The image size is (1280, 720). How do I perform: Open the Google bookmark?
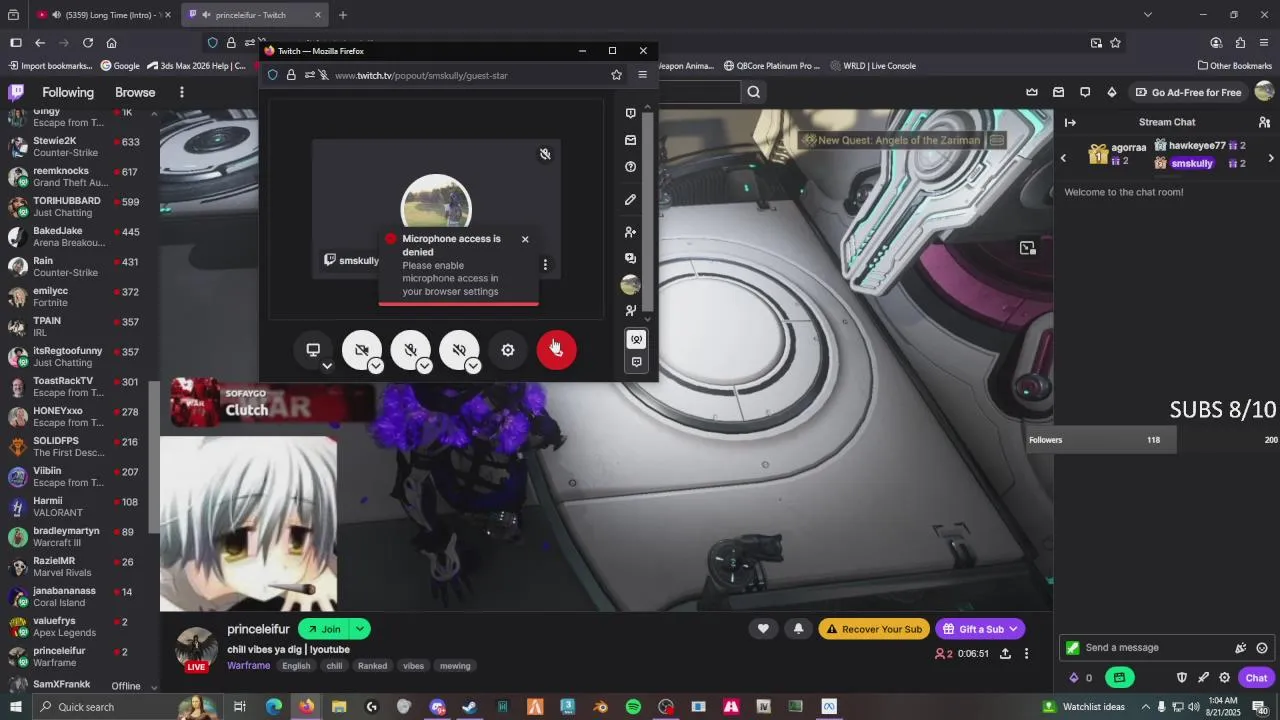pos(120,66)
